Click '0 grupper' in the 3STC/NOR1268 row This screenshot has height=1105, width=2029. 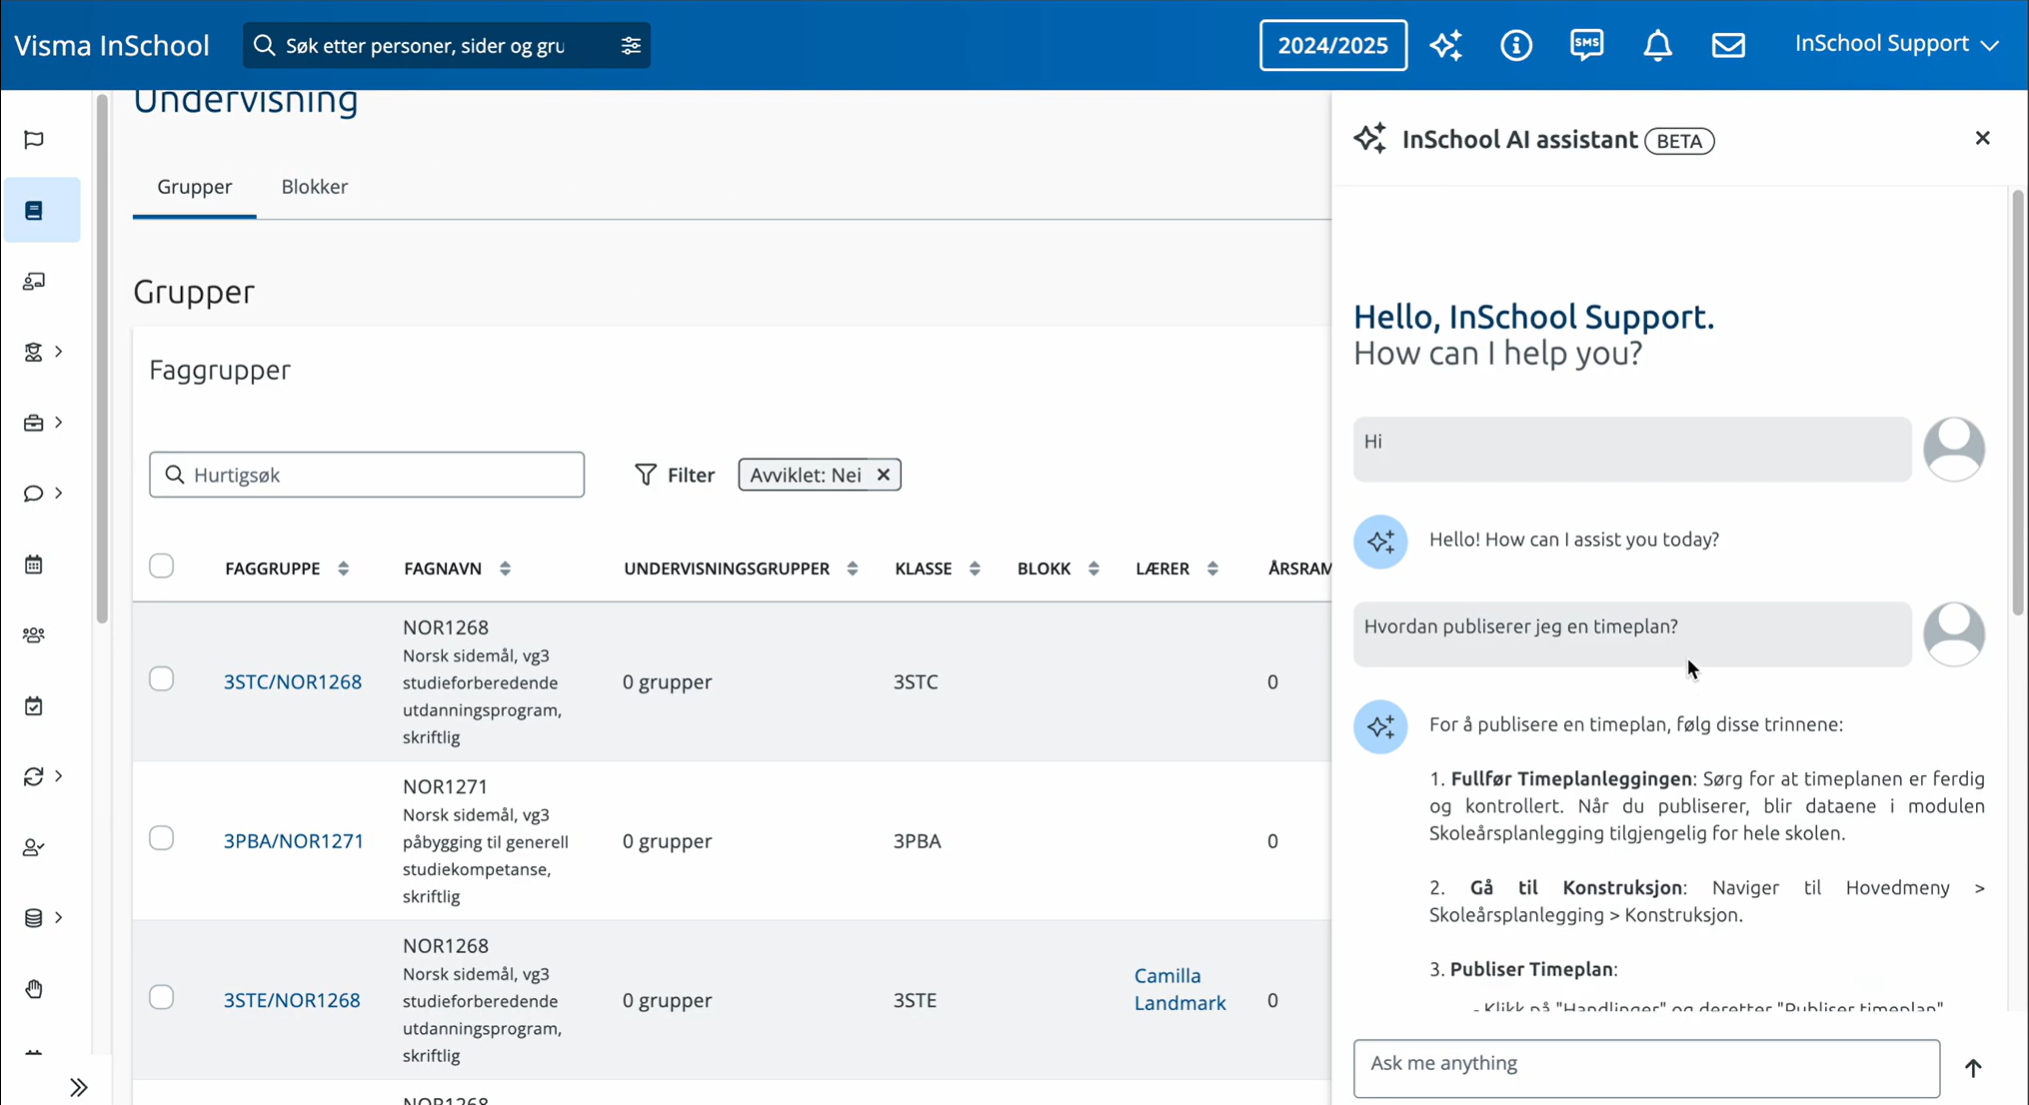coord(667,682)
